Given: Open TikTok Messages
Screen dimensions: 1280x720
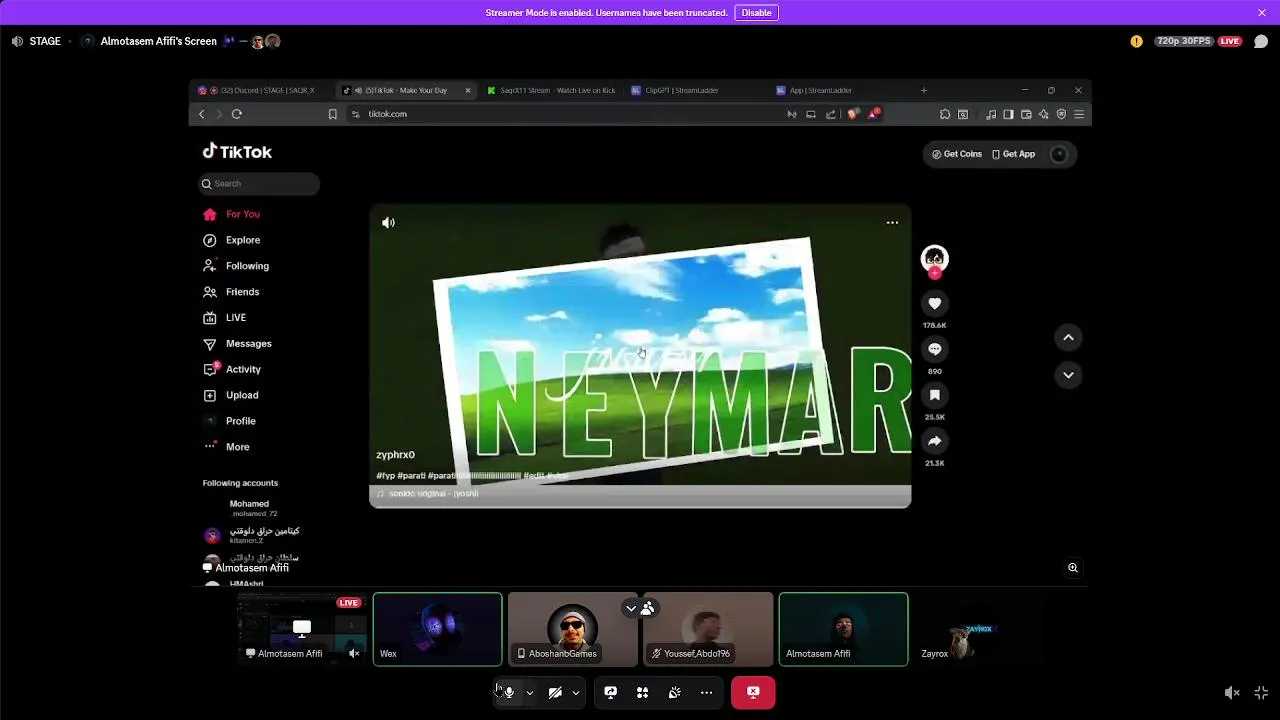Looking at the screenshot, I should click(x=237, y=344).
